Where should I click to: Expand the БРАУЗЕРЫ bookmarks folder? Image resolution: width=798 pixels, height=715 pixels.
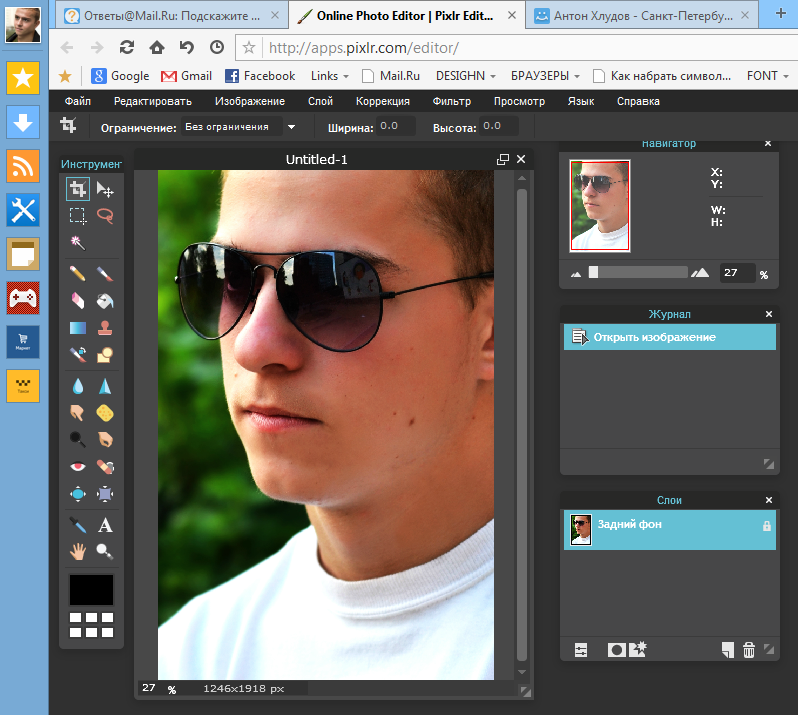coord(545,76)
